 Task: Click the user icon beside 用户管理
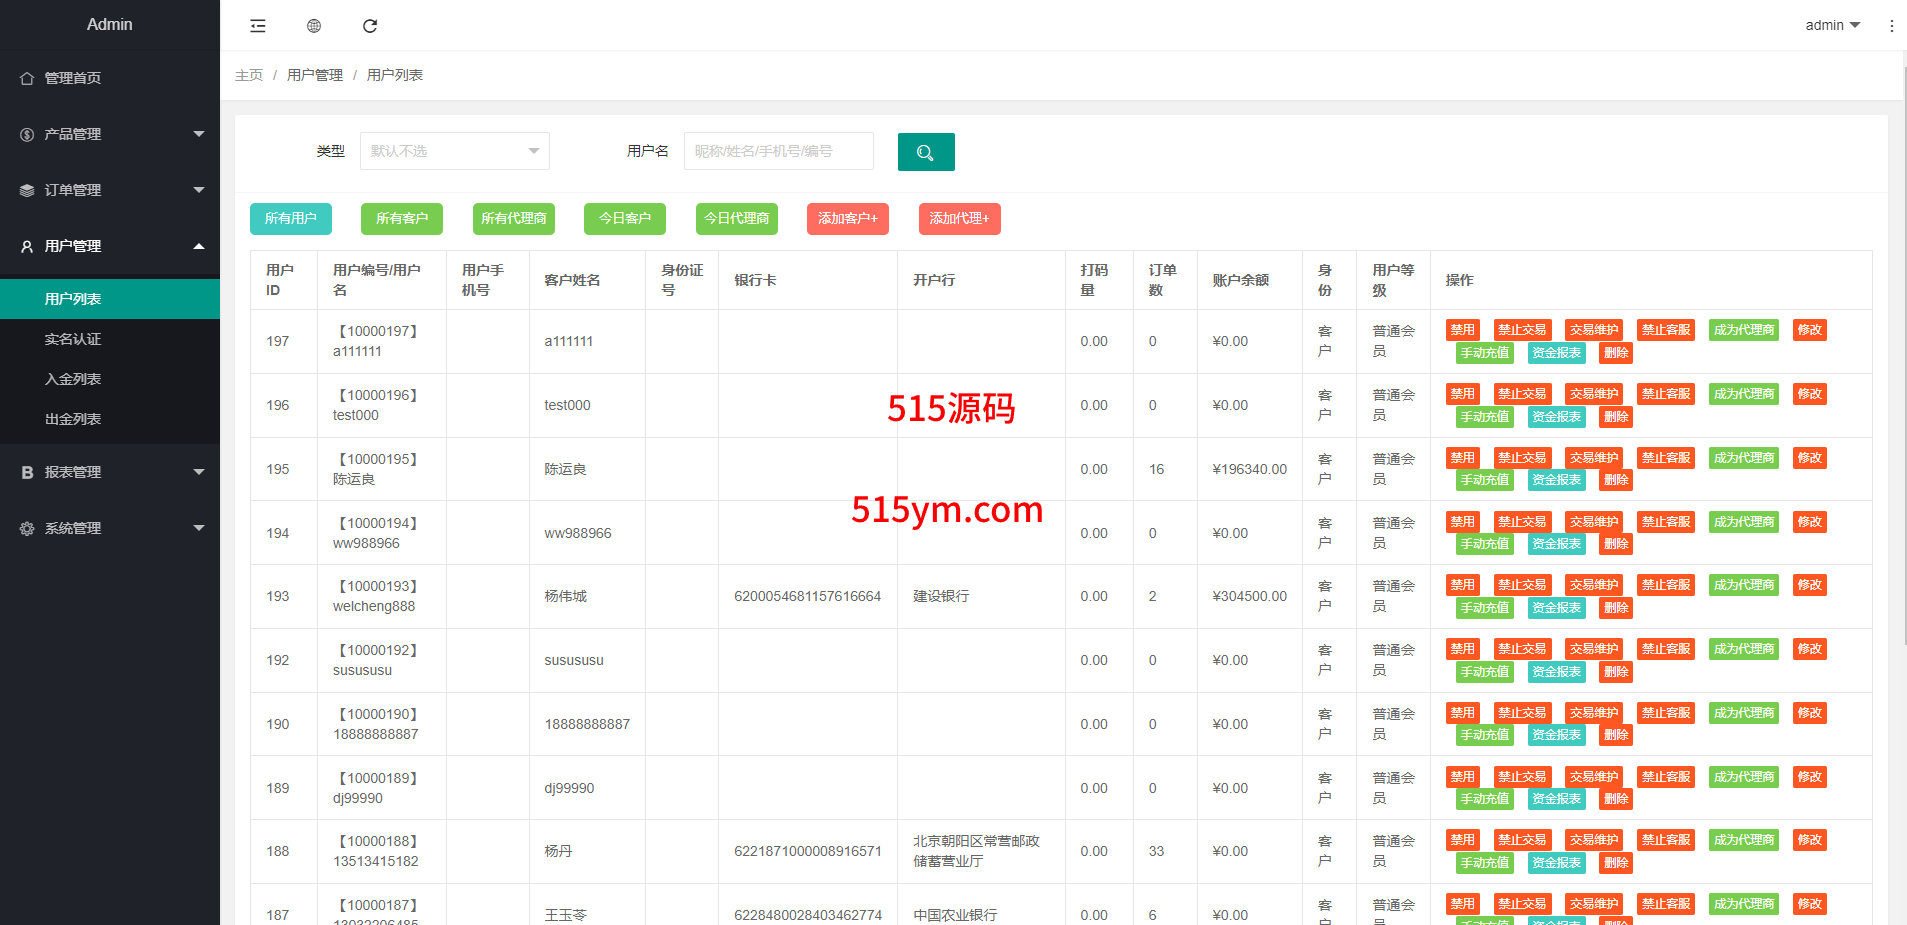27,246
